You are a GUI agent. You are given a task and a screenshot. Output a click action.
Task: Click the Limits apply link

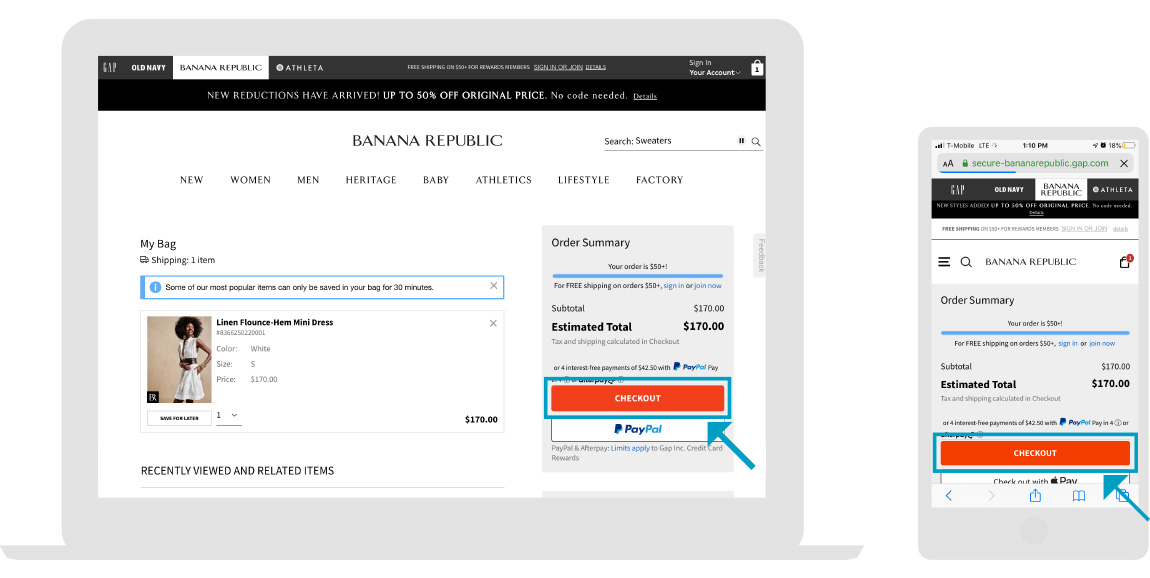tap(630, 448)
